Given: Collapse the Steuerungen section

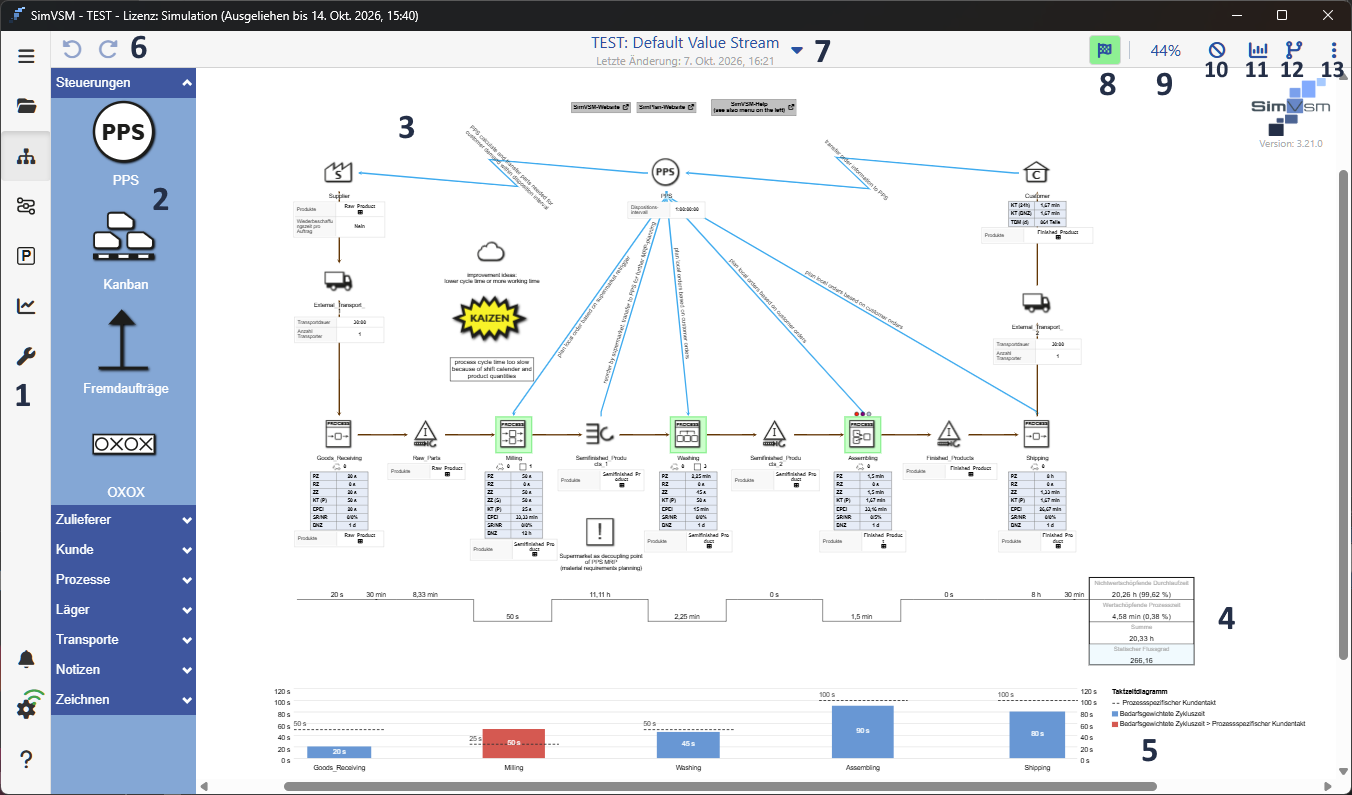Looking at the screenshot, I should (x=124, y=83).
